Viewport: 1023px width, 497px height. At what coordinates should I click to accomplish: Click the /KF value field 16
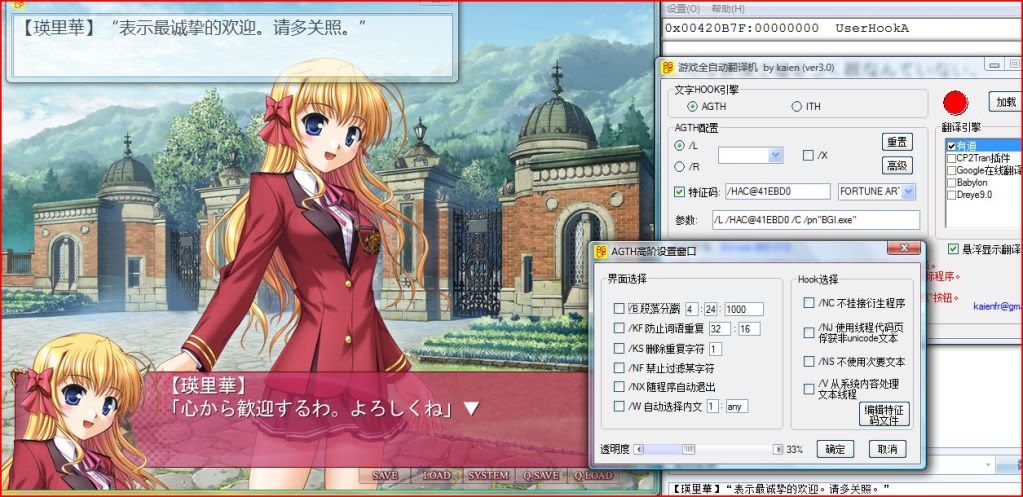(749, 329)
